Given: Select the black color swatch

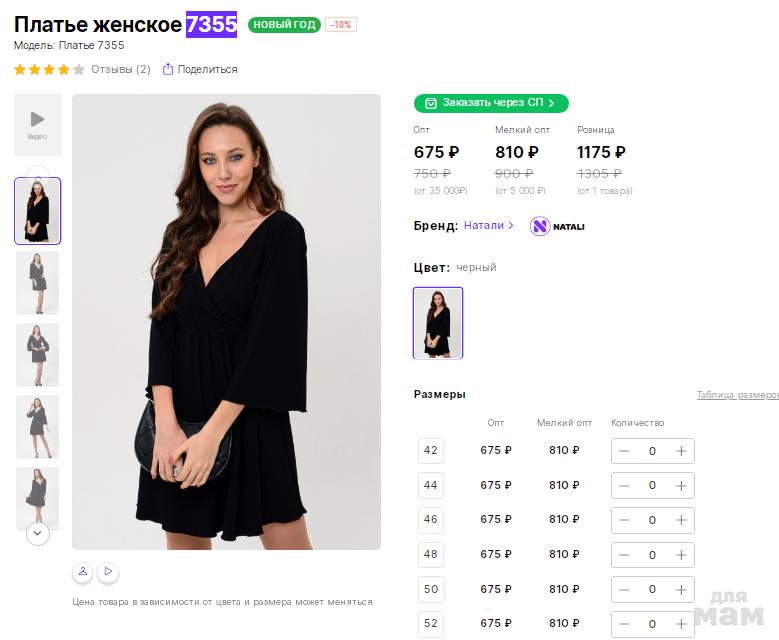Looking at the screenshot, I should tap(438, 323).
